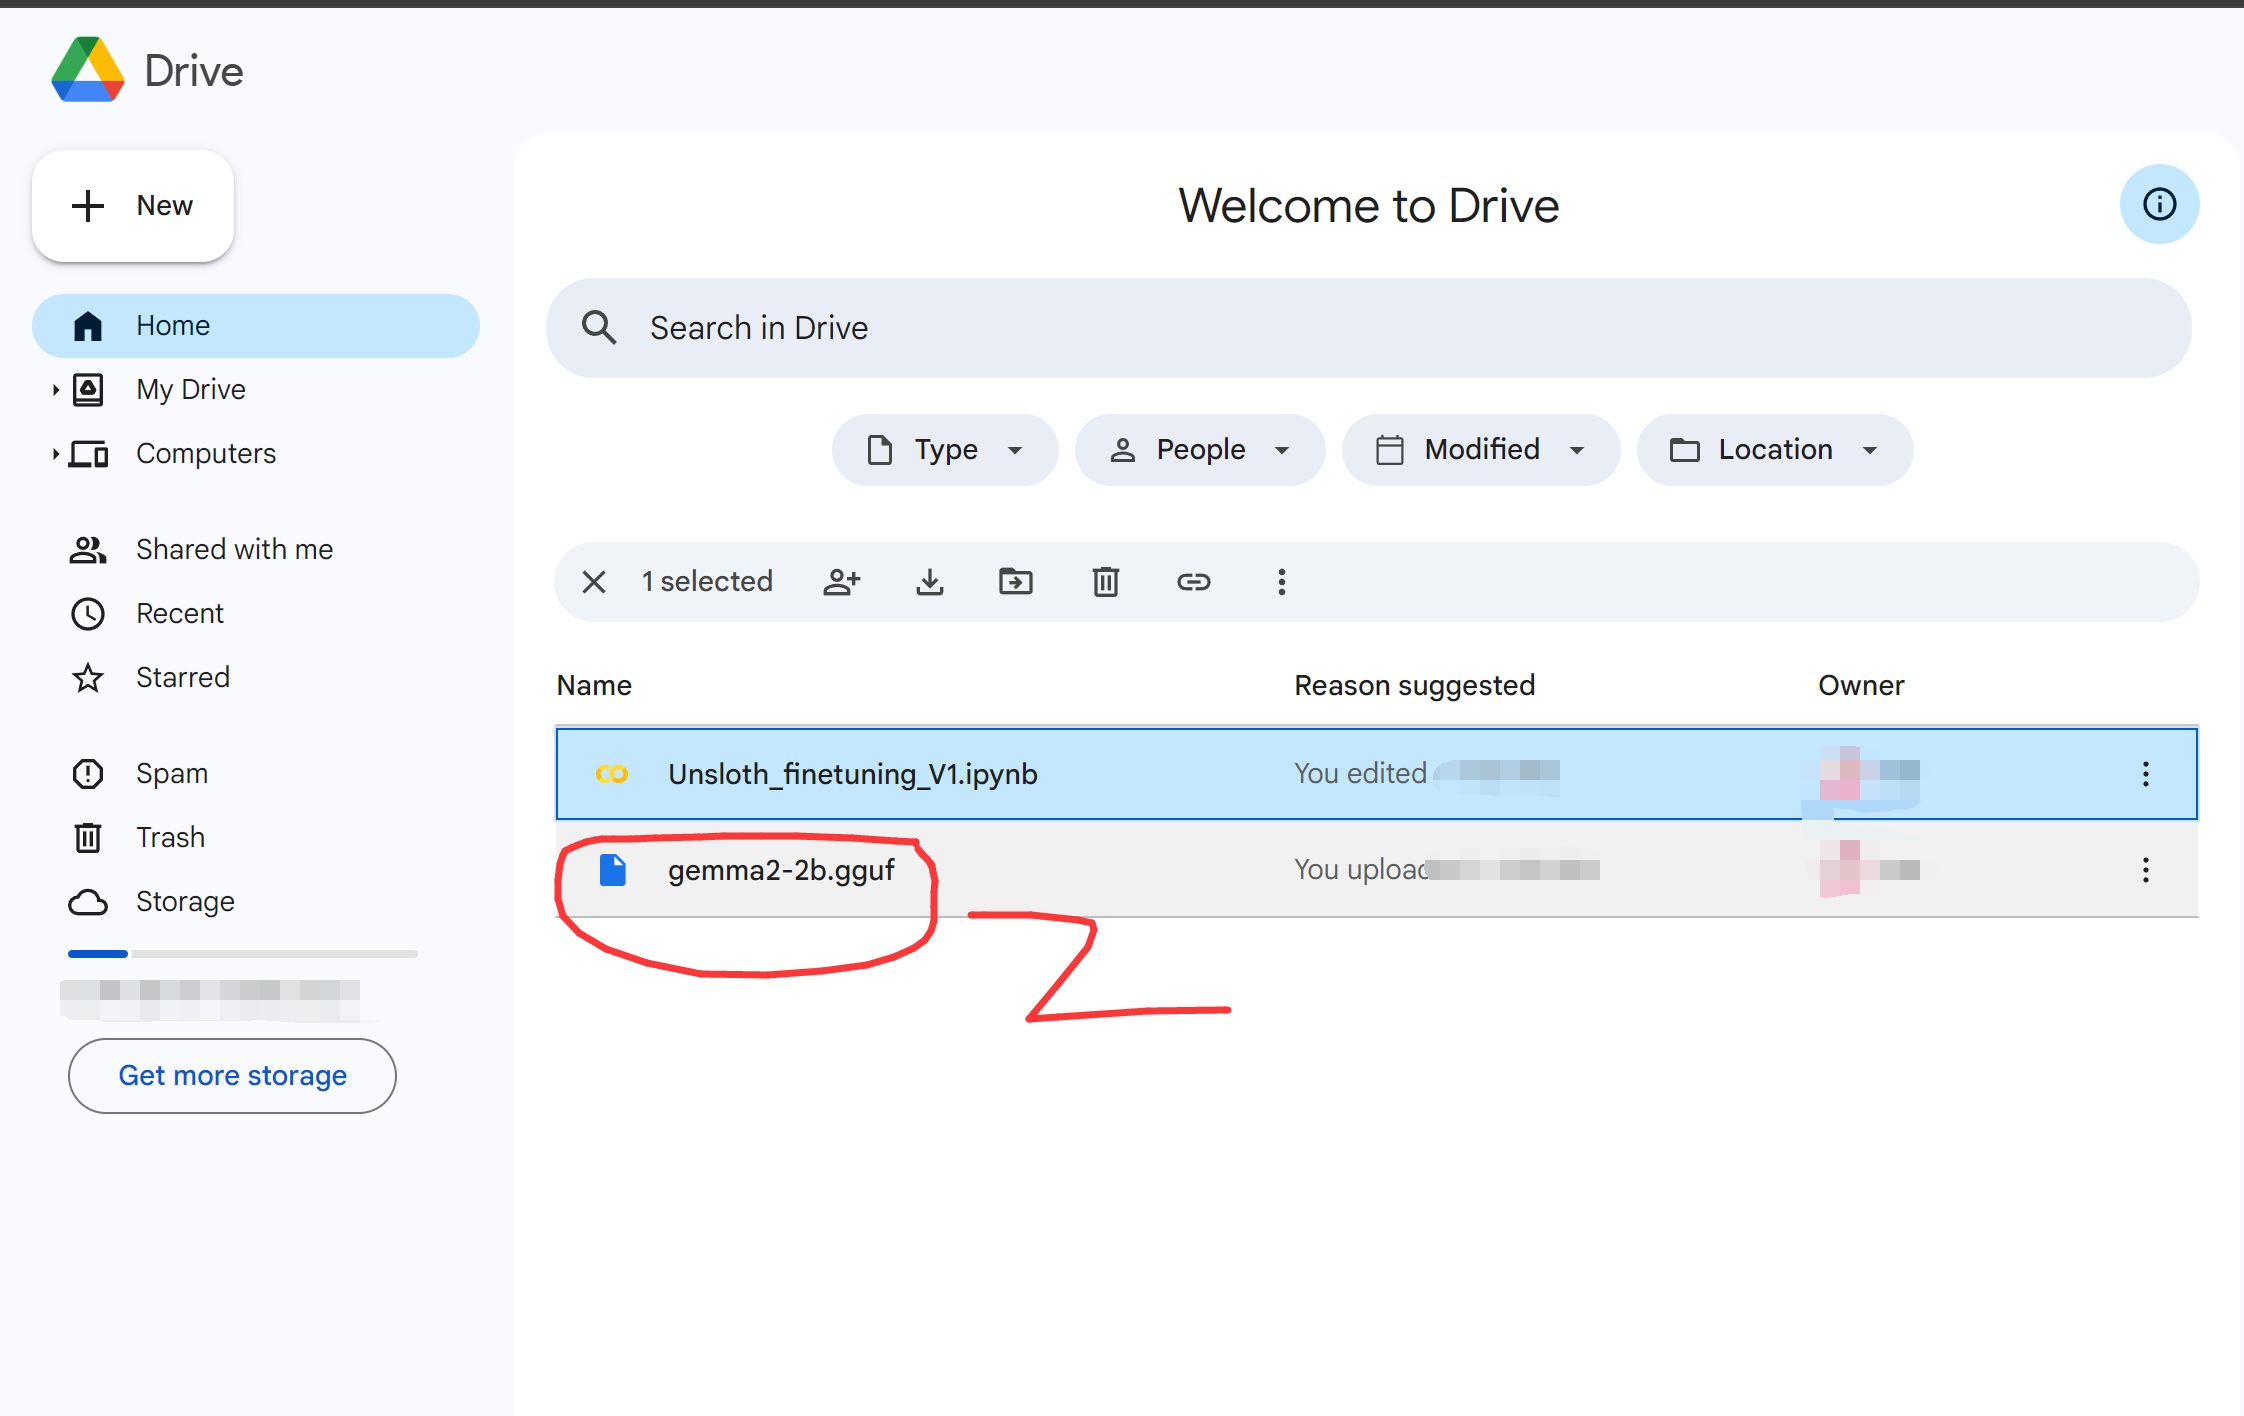Open the view details info icon

pos(2159,204)
